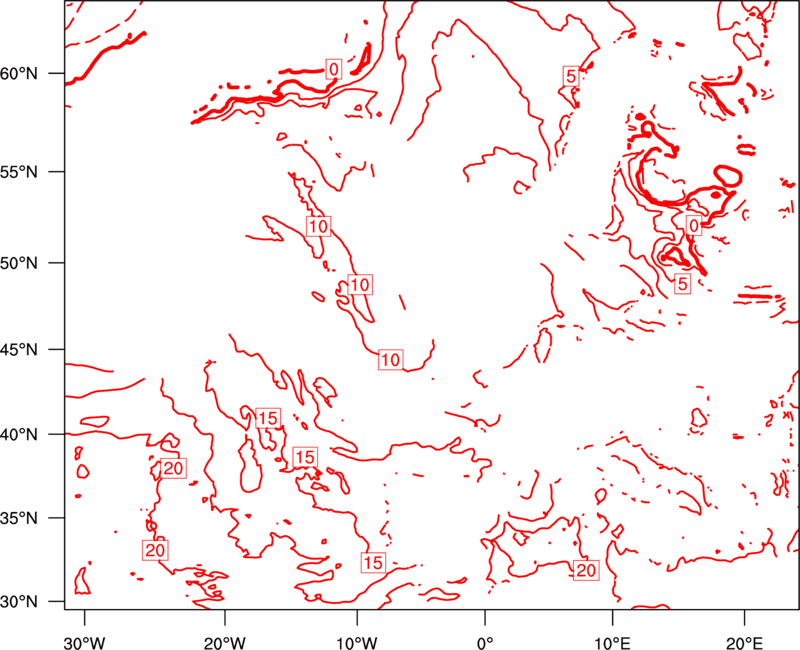
Task: Click the 20 contour label near 33°N, 25°W
Action: click(155, 550)
